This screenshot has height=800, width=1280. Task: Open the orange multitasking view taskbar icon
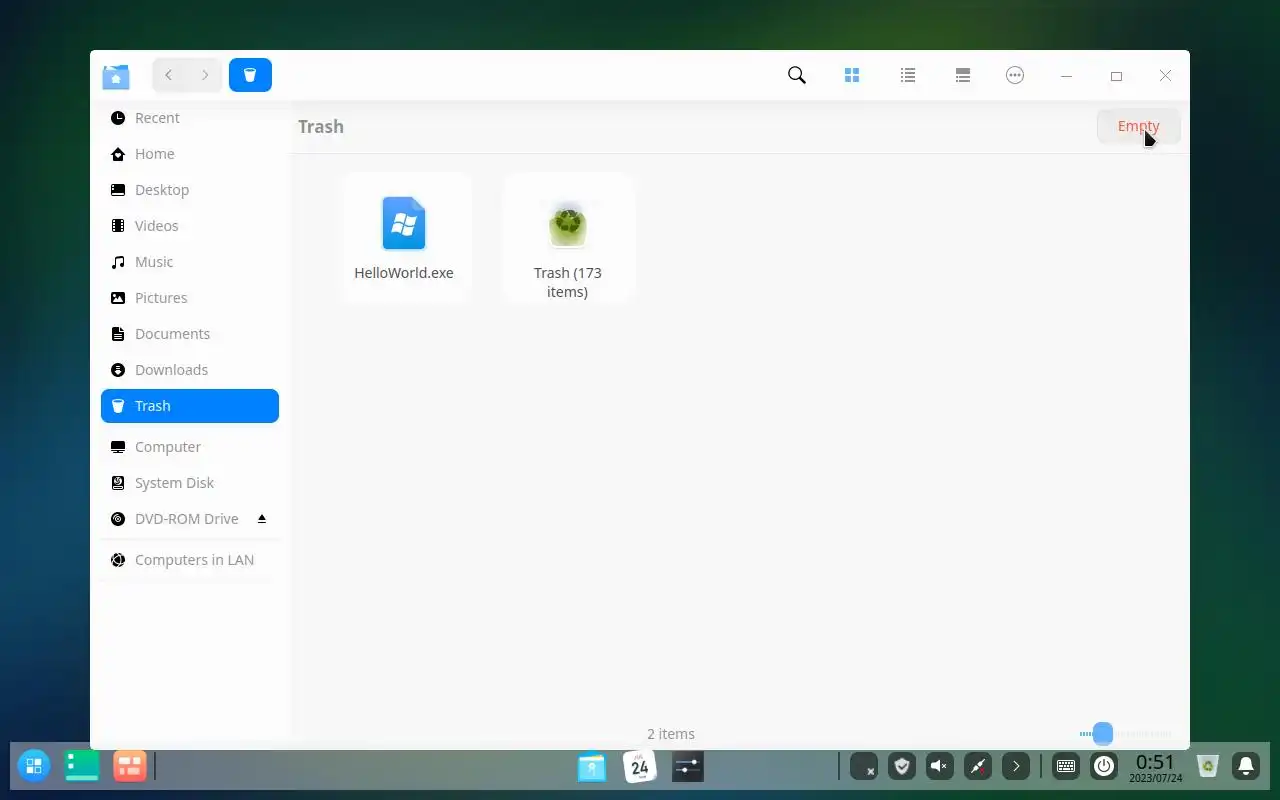130,767
